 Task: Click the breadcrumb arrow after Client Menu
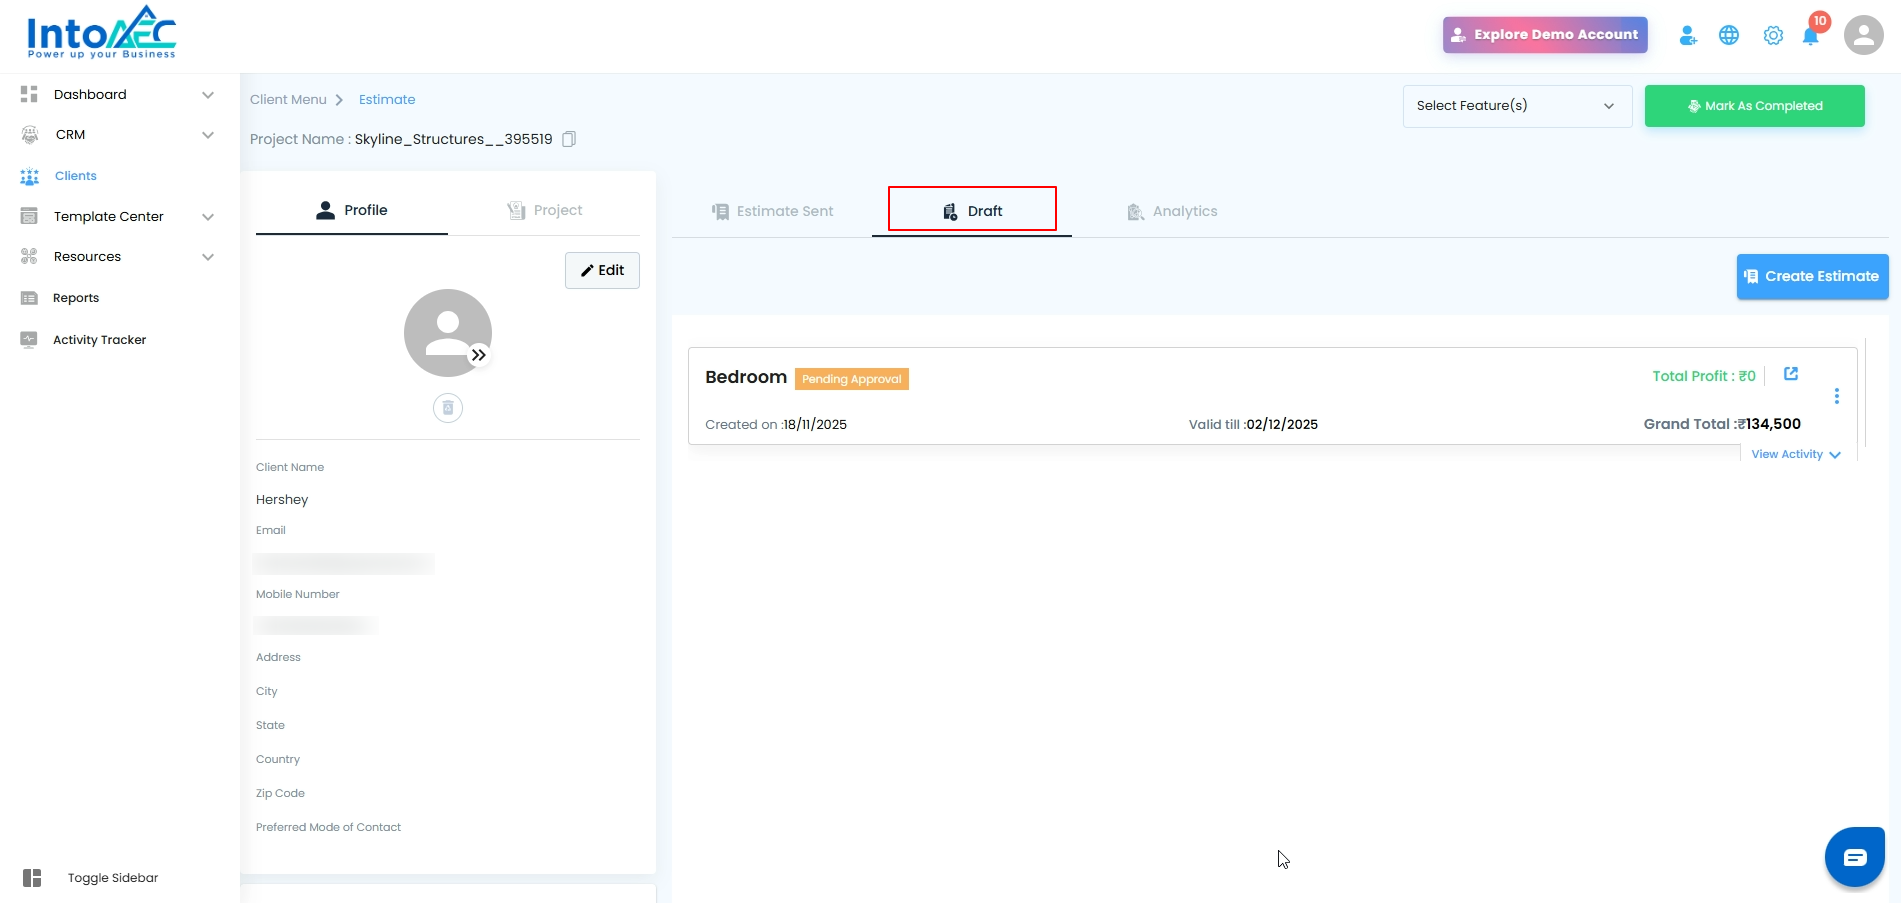(339, 100)
